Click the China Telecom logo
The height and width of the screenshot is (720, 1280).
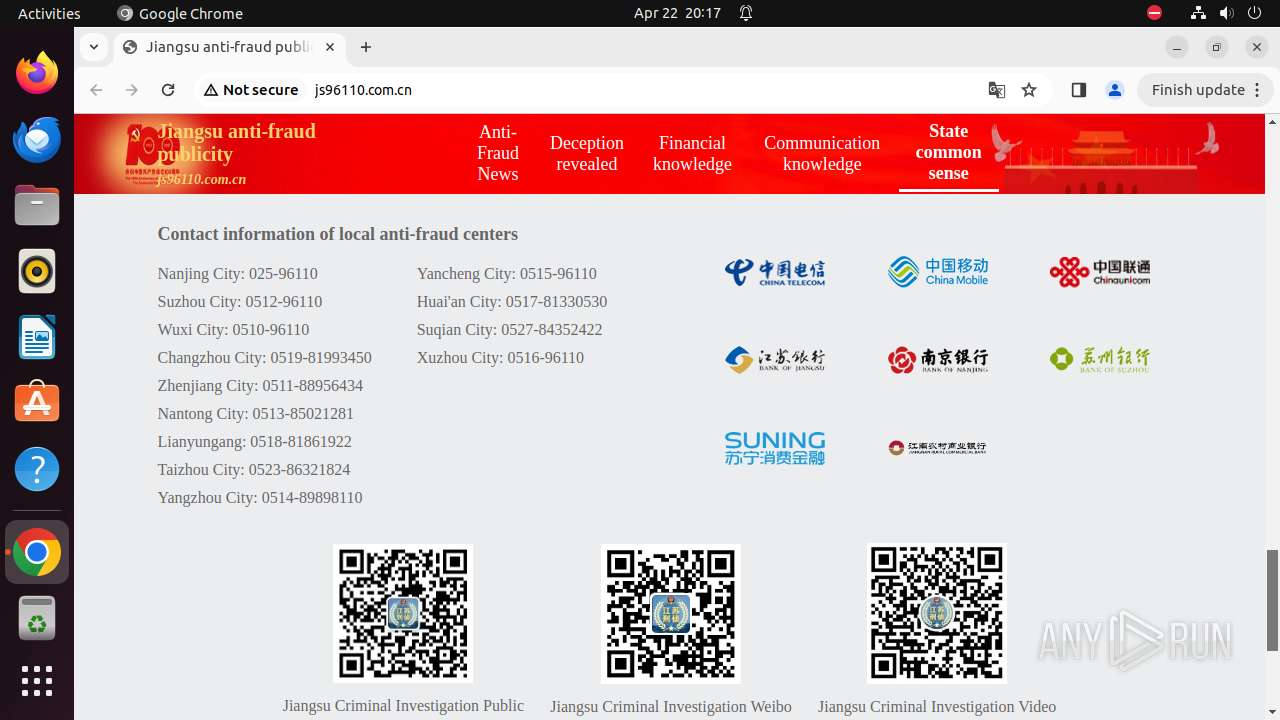[x=775, y=272]
